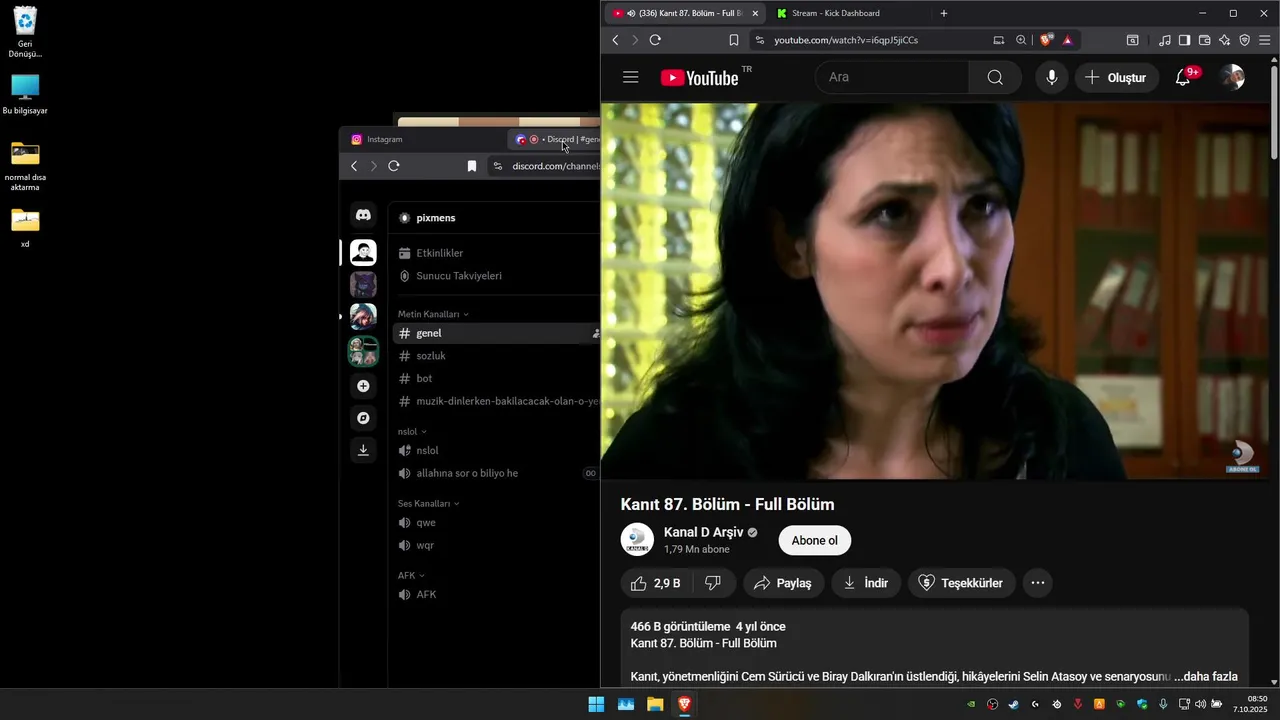
Task: Open more actions three-dot button
Action: tap(1037, 583)
